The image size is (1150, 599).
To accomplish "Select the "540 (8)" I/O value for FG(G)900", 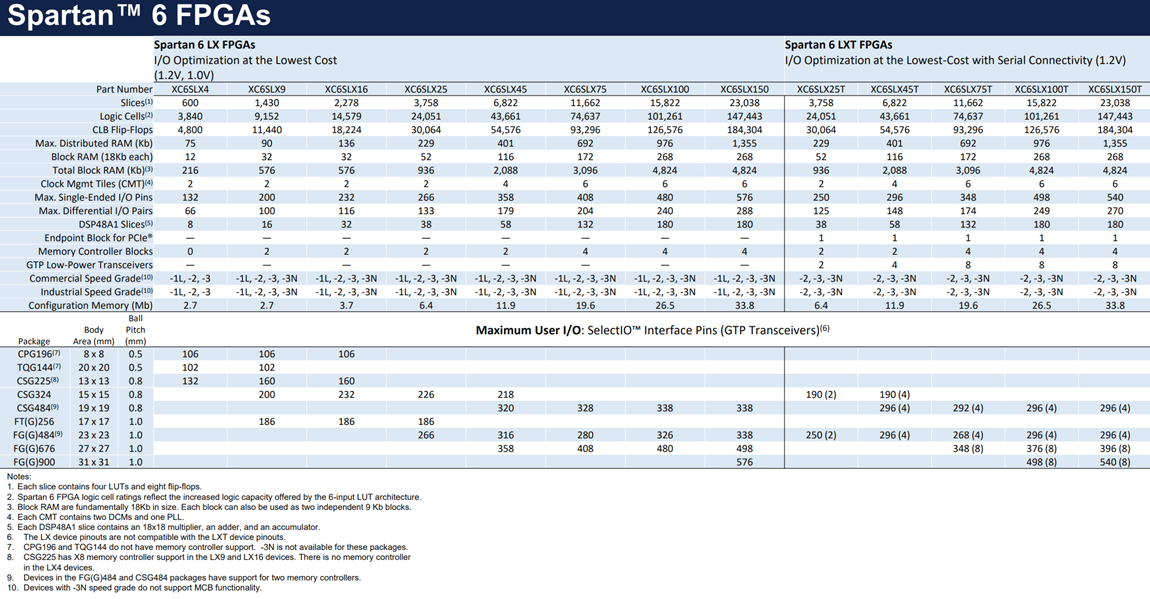I will (x=1115, y=463).
